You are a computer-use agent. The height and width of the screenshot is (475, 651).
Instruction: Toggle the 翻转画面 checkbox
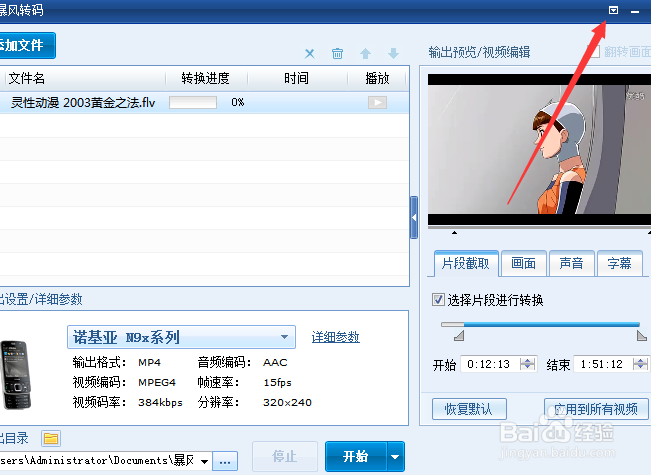pos(595,51)
